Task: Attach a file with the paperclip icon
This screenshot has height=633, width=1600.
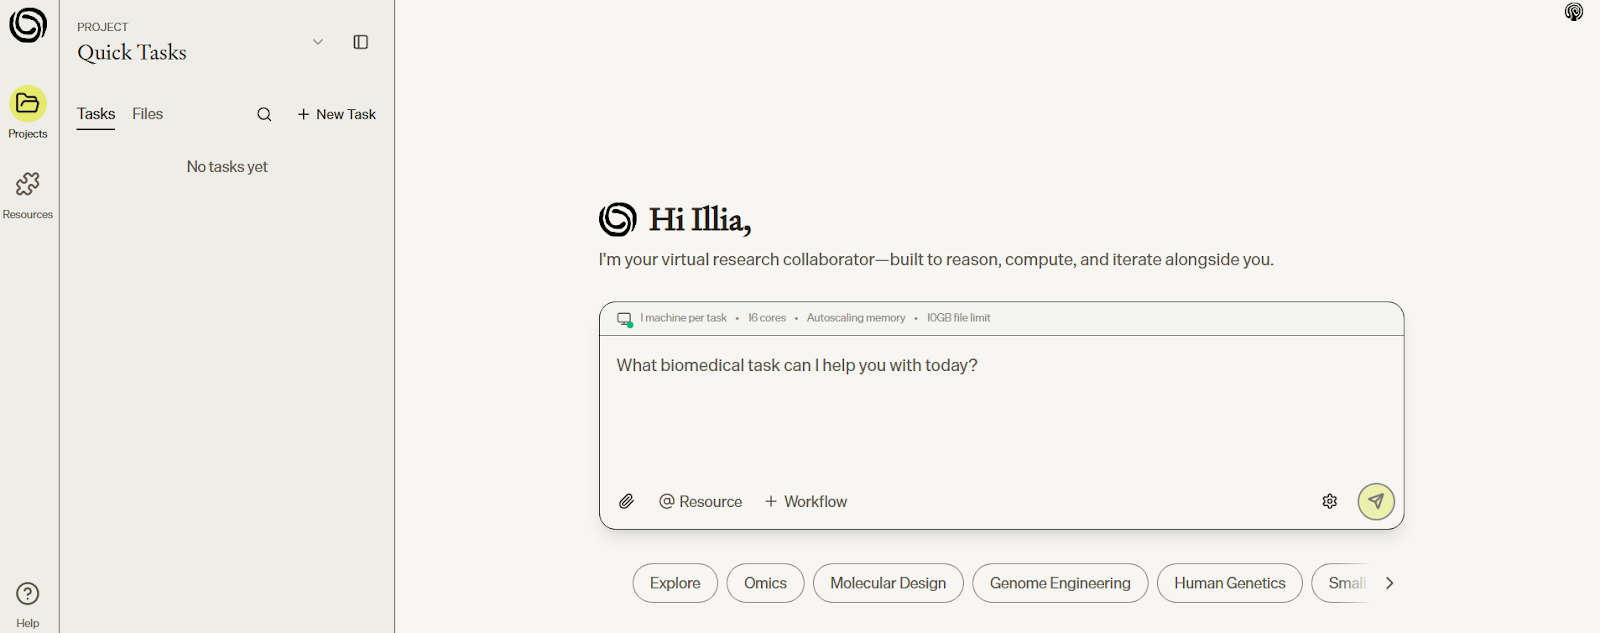Action: point(627,502)
